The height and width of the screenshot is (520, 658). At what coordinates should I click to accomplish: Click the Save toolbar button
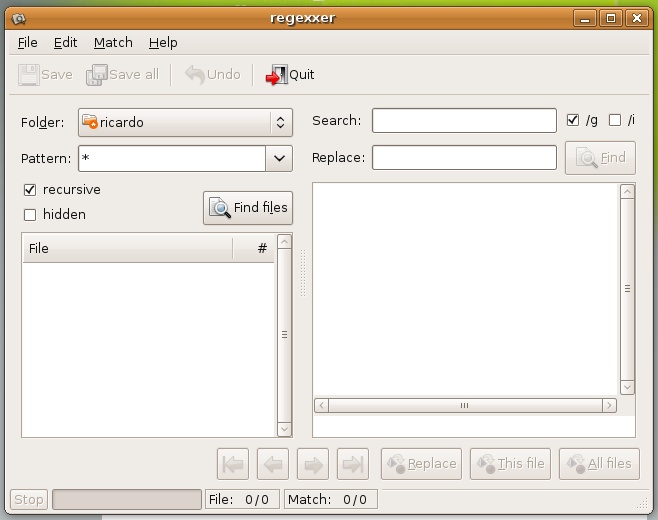tap(45, 75)
